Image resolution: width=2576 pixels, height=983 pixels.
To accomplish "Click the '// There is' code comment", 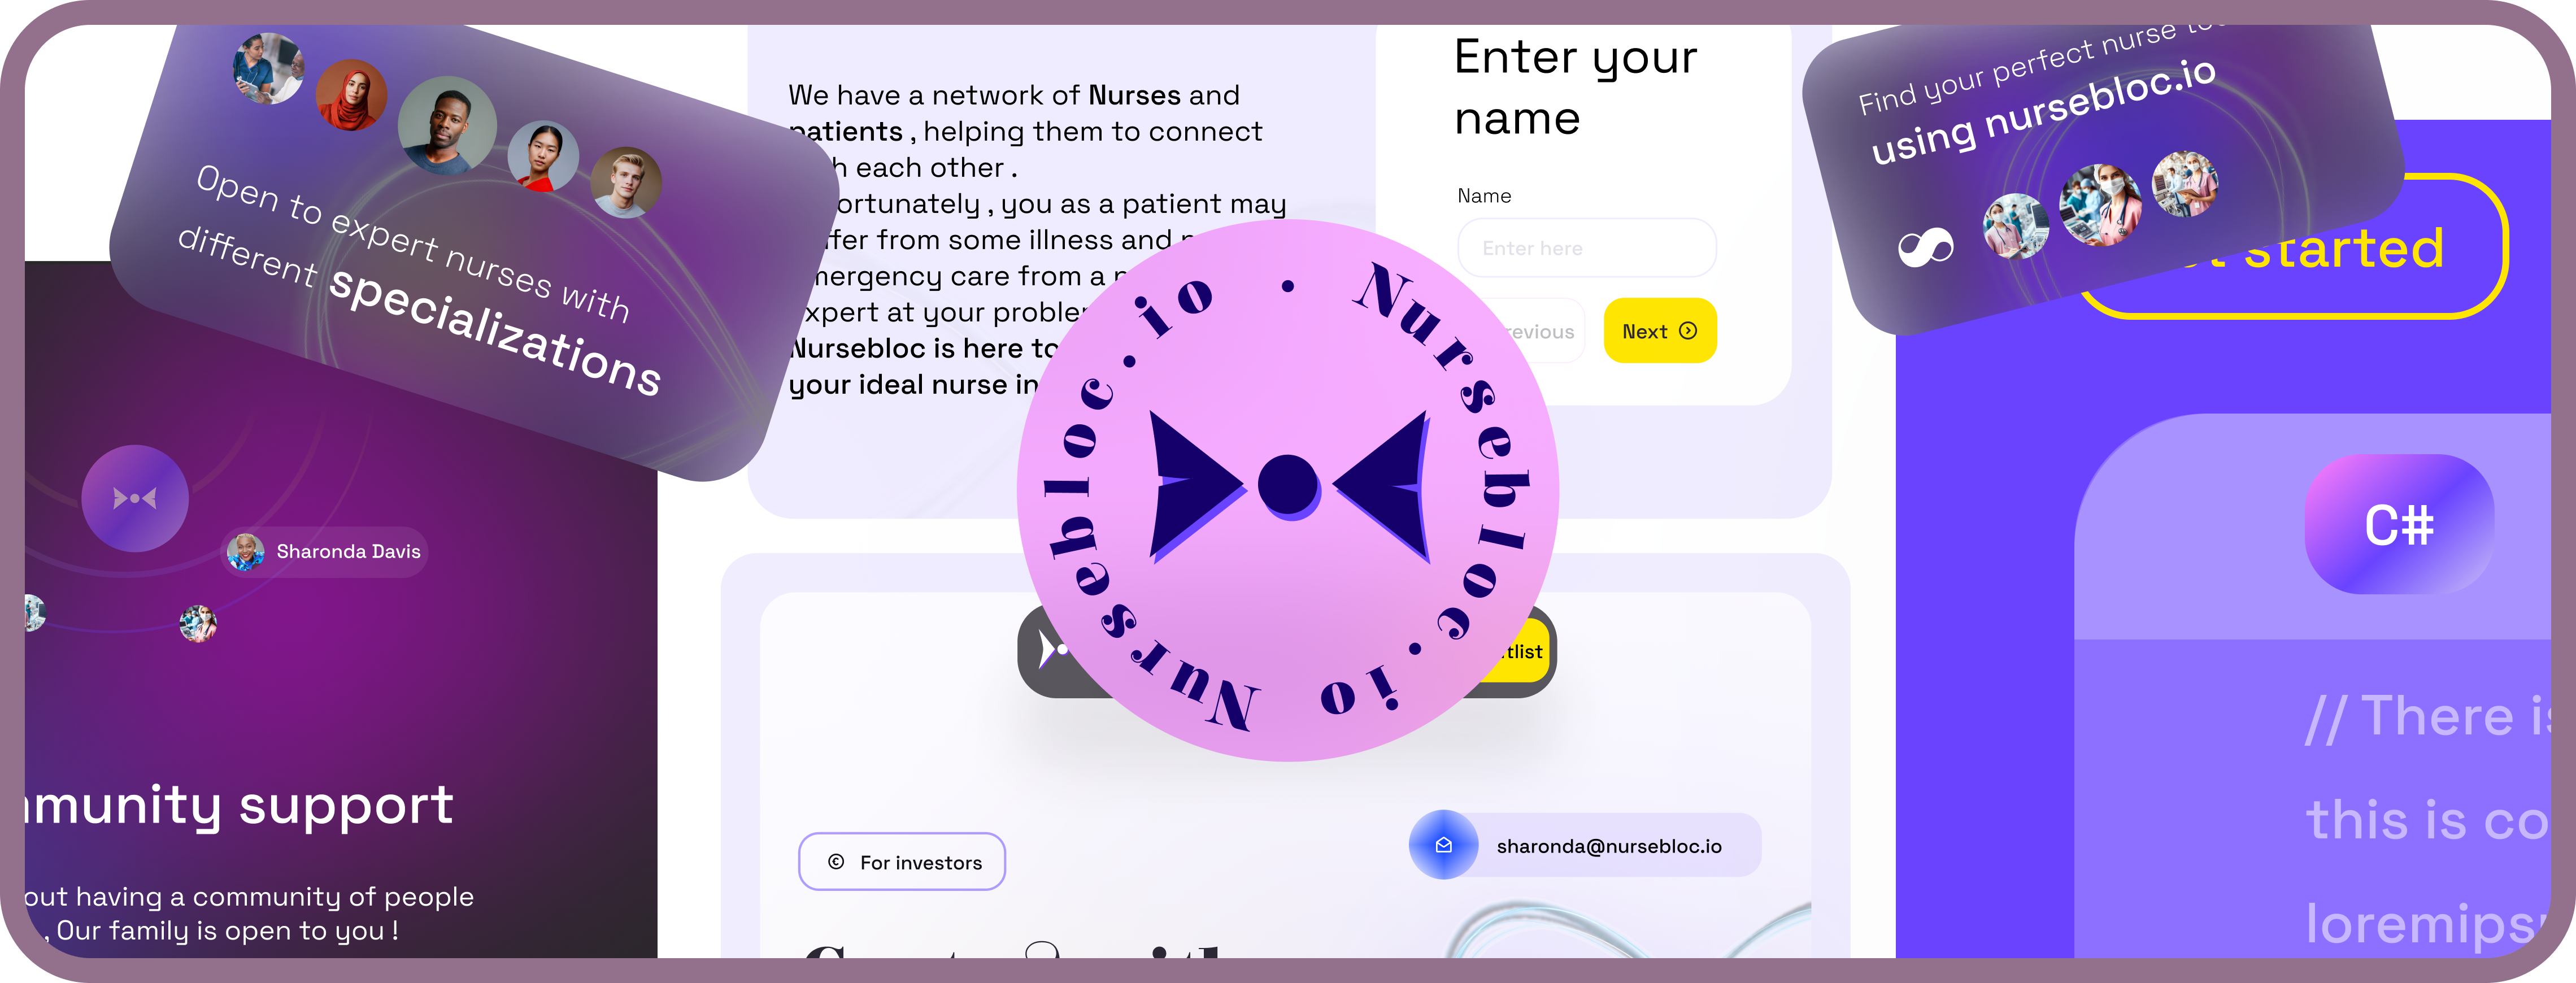I will click(x=2428, y=717).
